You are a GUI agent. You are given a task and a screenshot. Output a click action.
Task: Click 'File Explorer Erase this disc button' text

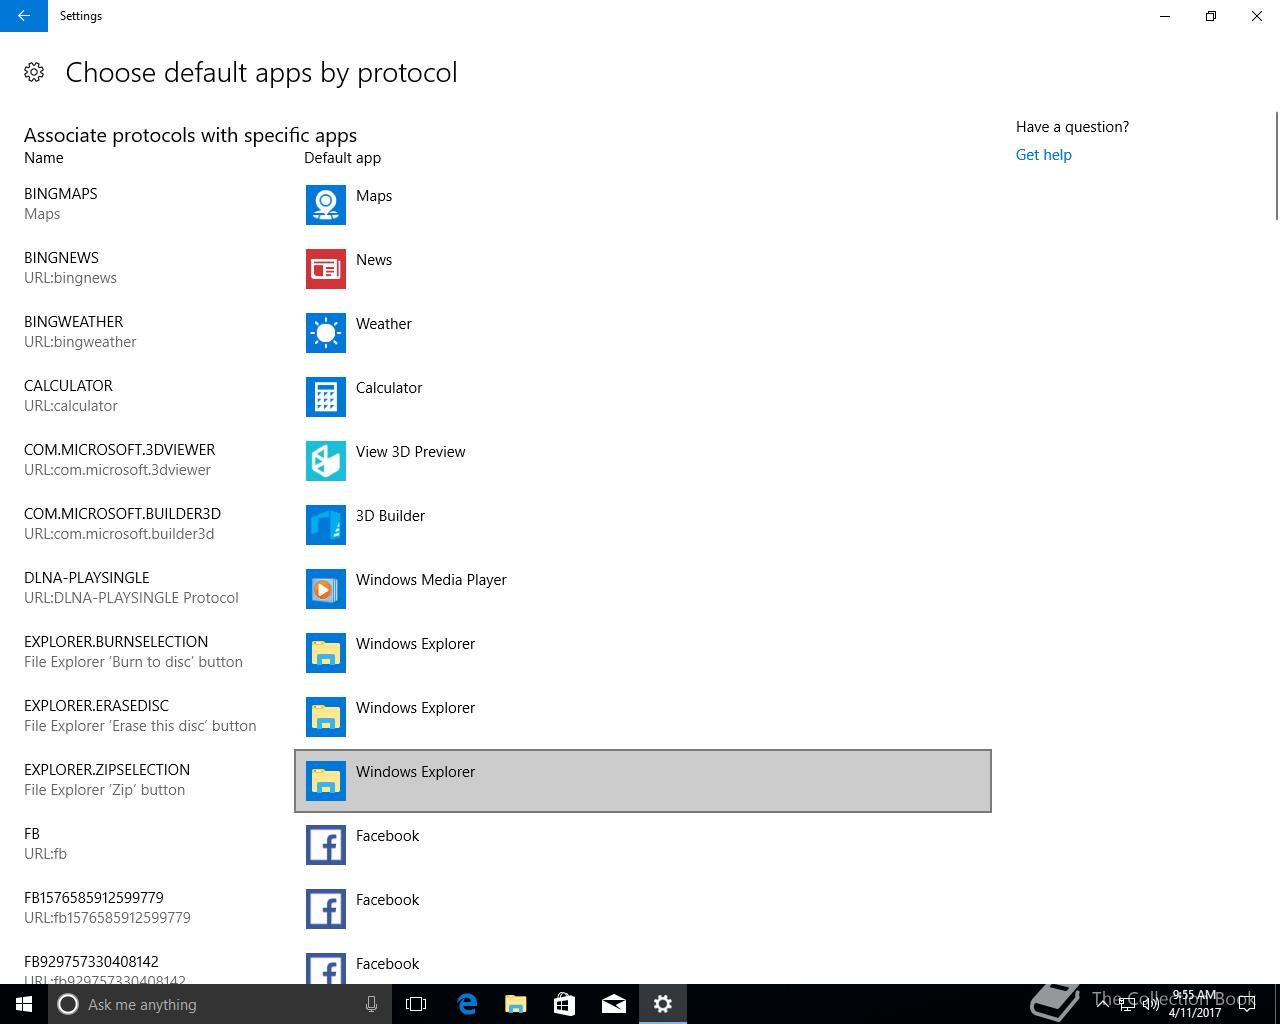point(140,726)
